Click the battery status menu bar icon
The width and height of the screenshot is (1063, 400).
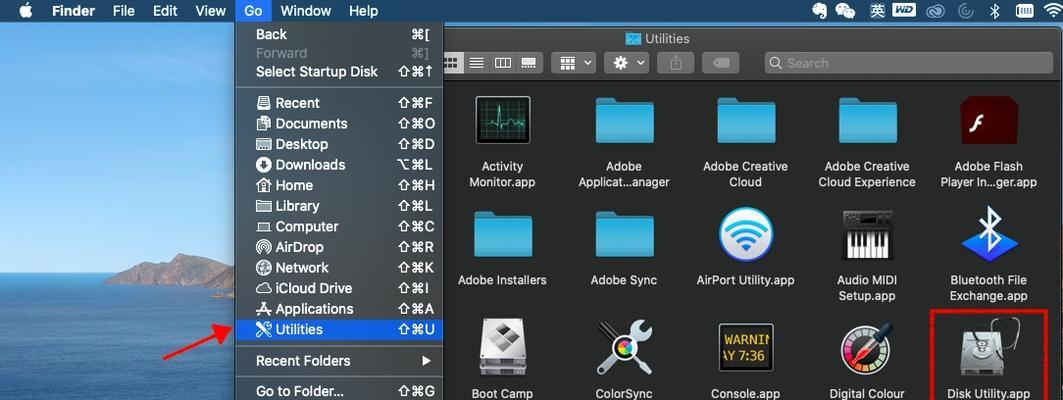pos(1024,11)
